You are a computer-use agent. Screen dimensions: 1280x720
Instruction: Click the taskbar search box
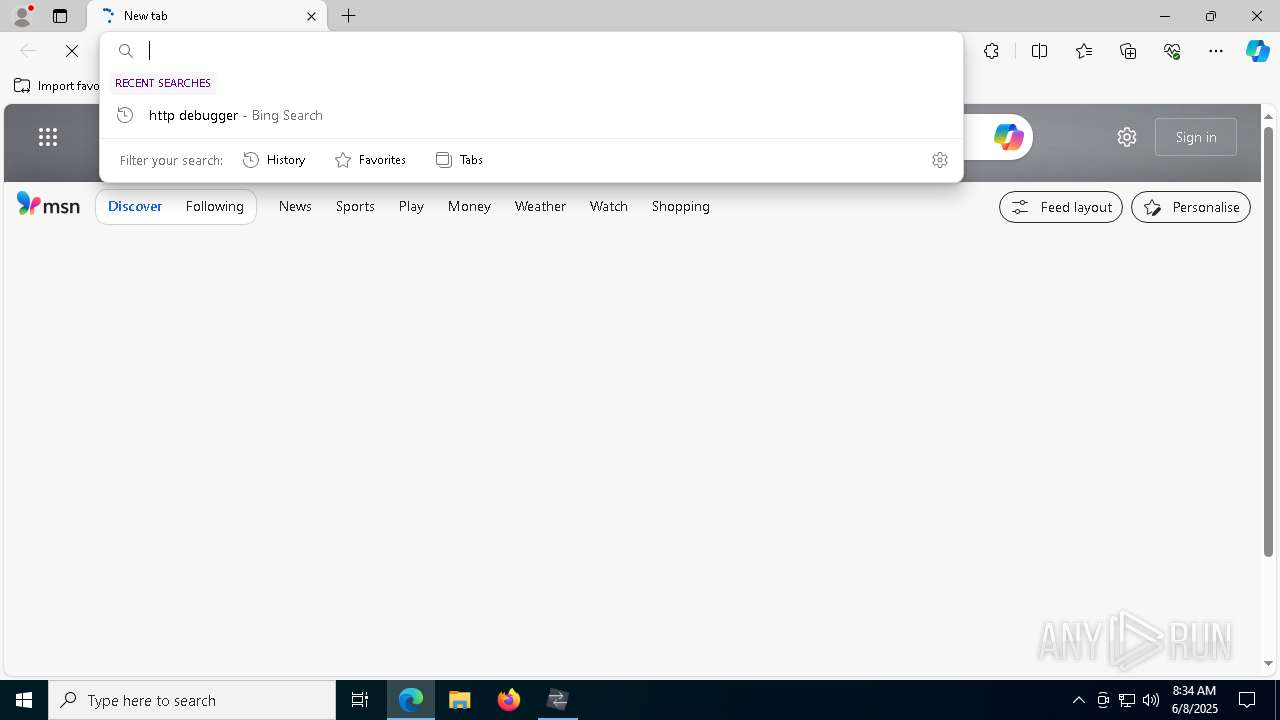coord(192,700)
